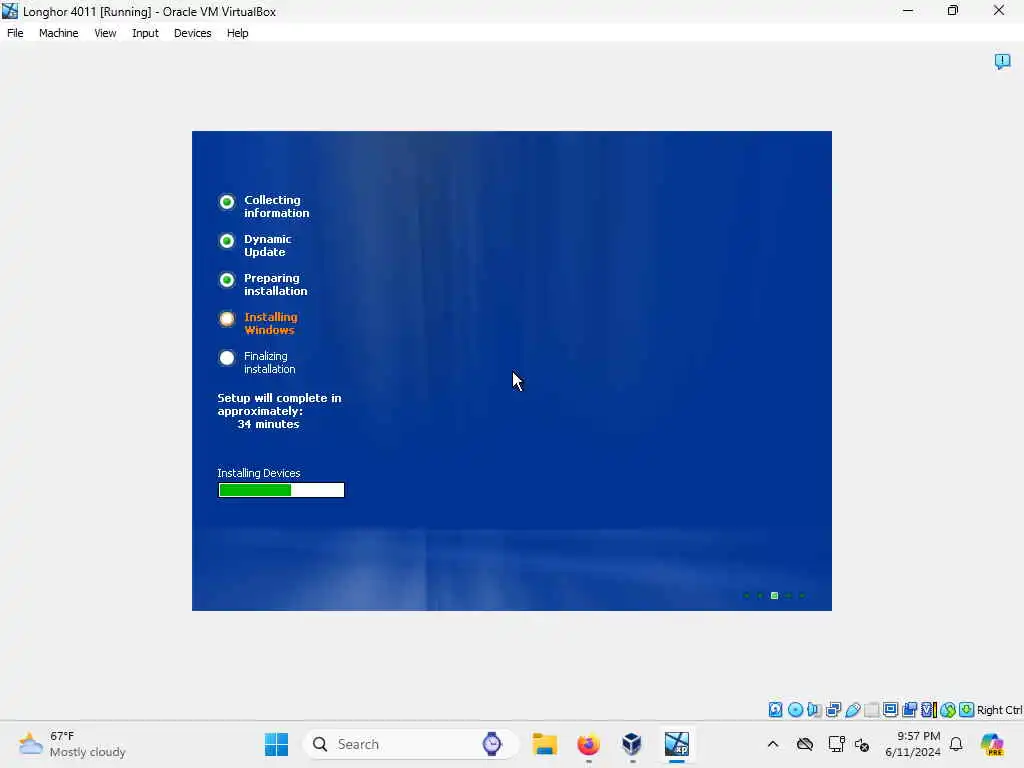Open the Windows Start button

pos(276,744)
